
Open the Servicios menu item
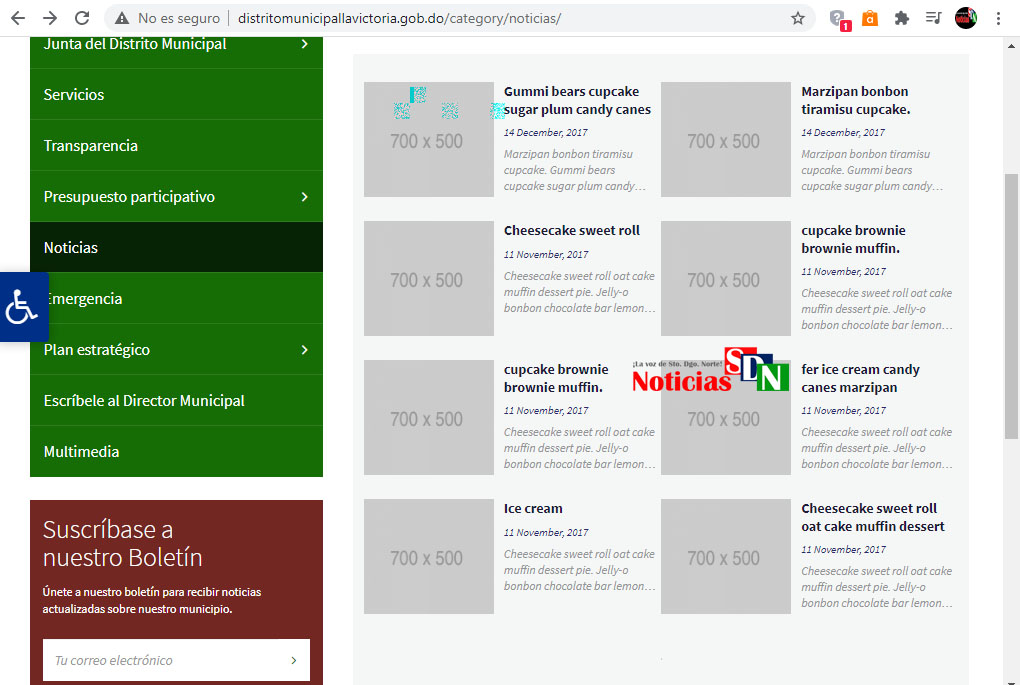pos(74,95)
